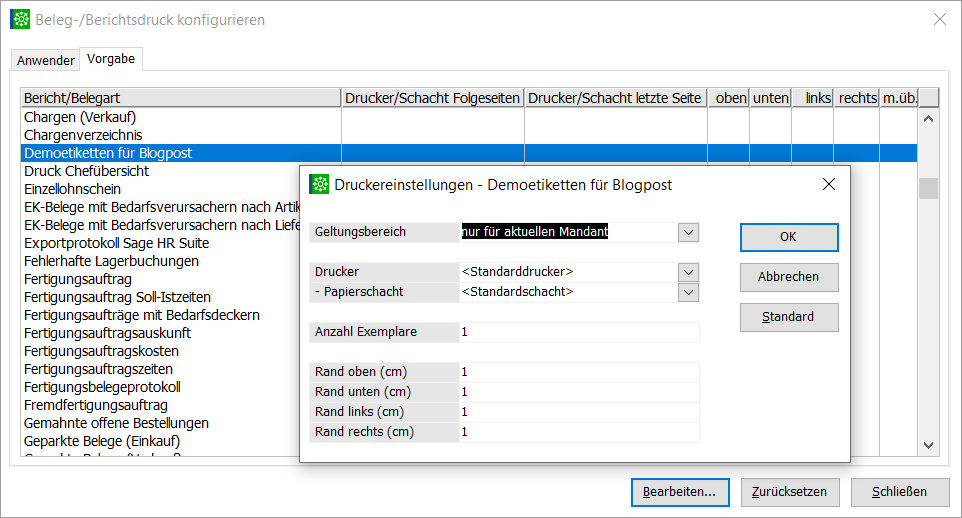Expand the Drucker dropdown arrow

point(688,272)
